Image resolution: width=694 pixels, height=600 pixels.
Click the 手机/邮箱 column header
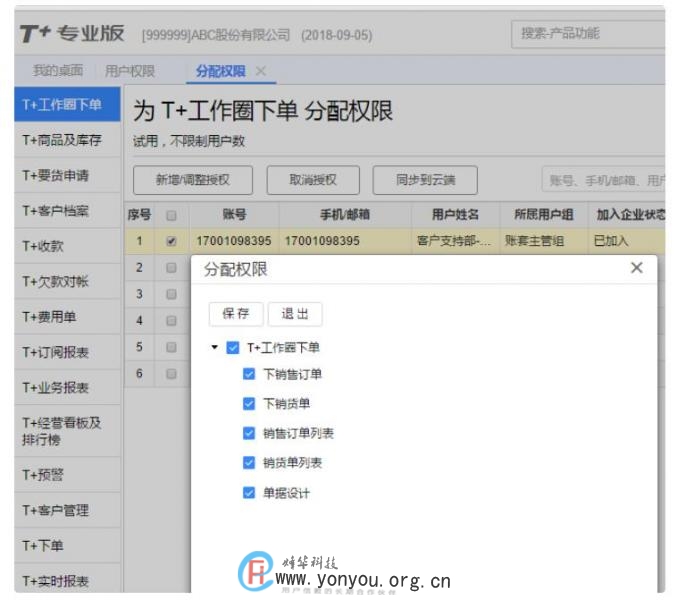point(345,215)
